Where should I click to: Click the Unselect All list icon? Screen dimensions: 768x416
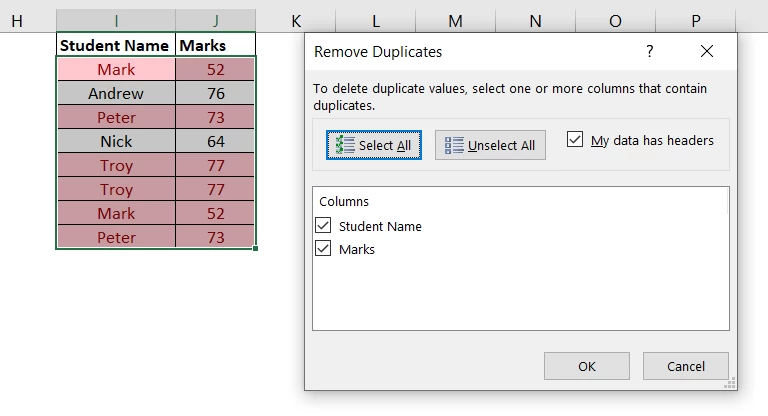click(454, 145)
